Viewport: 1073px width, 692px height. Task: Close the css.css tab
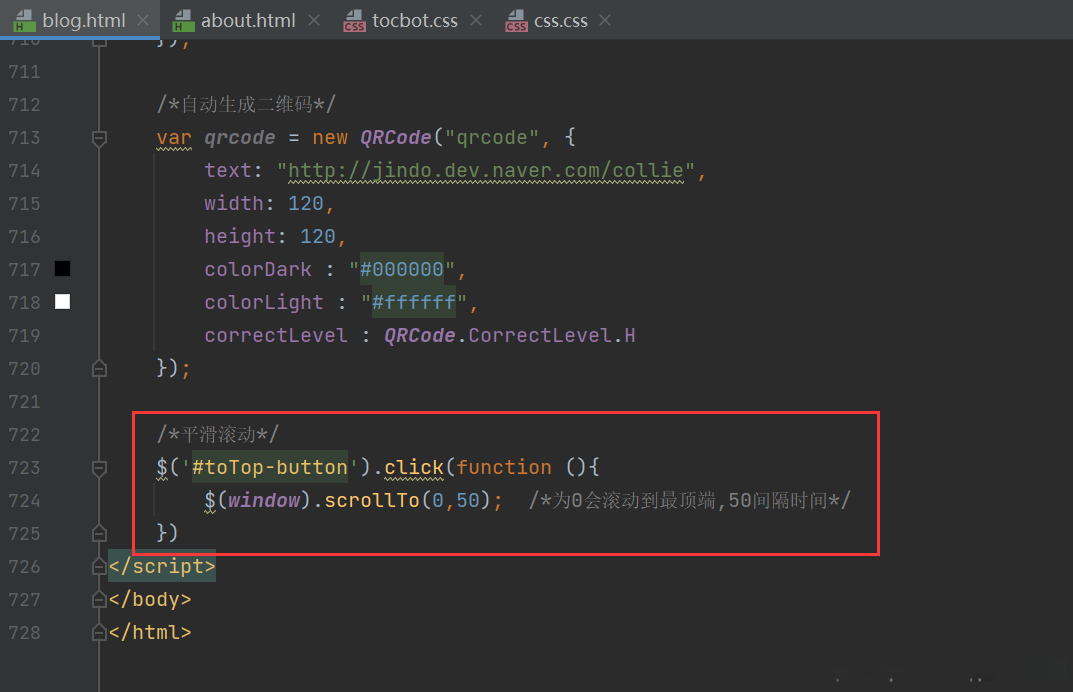[605, 21]
